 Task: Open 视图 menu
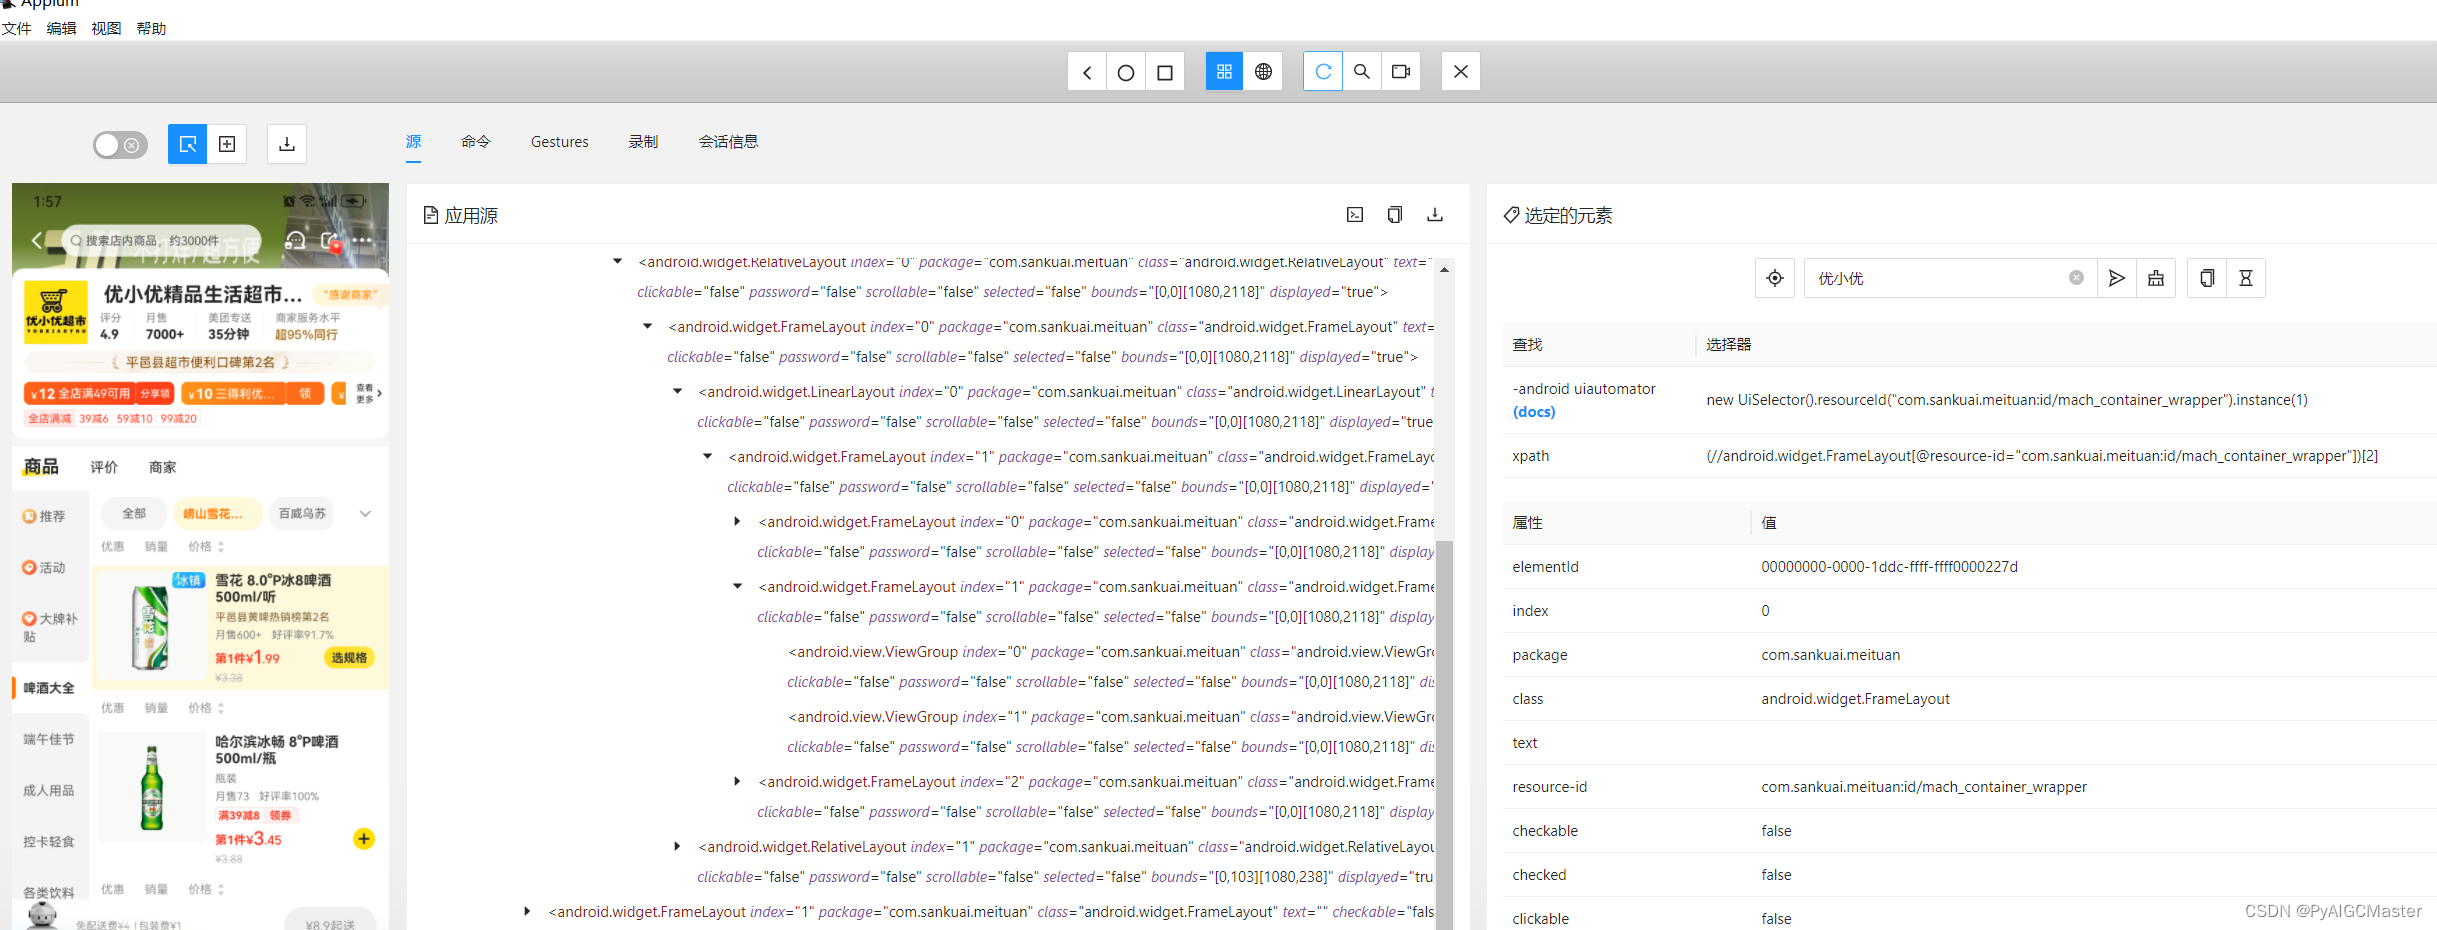[x=107, y=29]
